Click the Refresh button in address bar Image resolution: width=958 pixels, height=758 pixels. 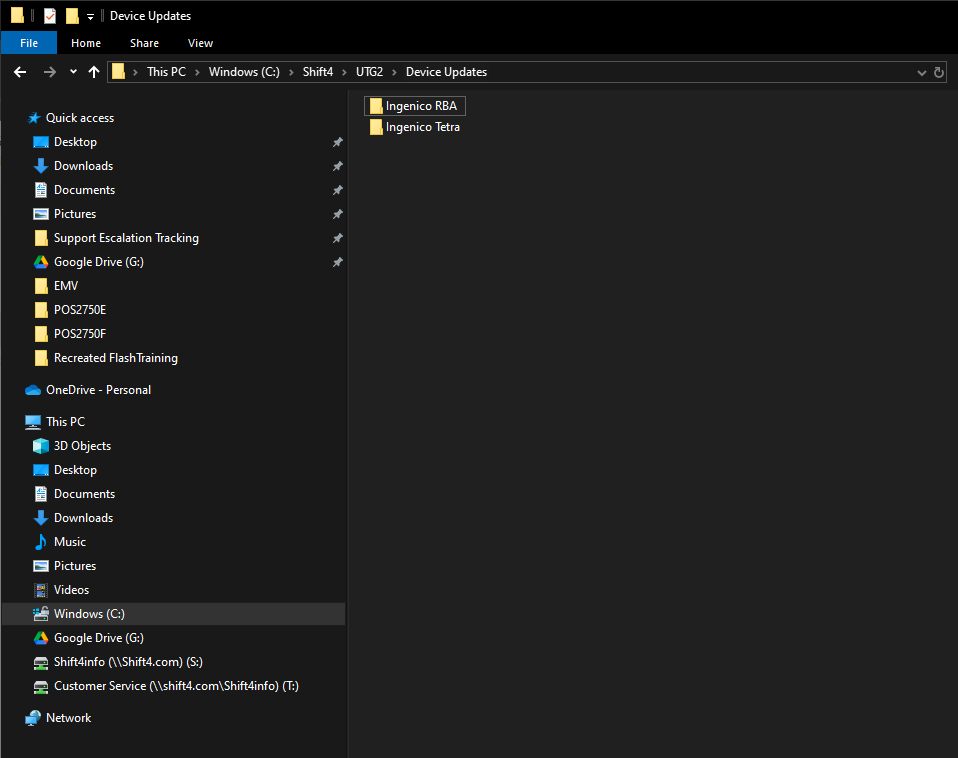click(x=938, y=72)
